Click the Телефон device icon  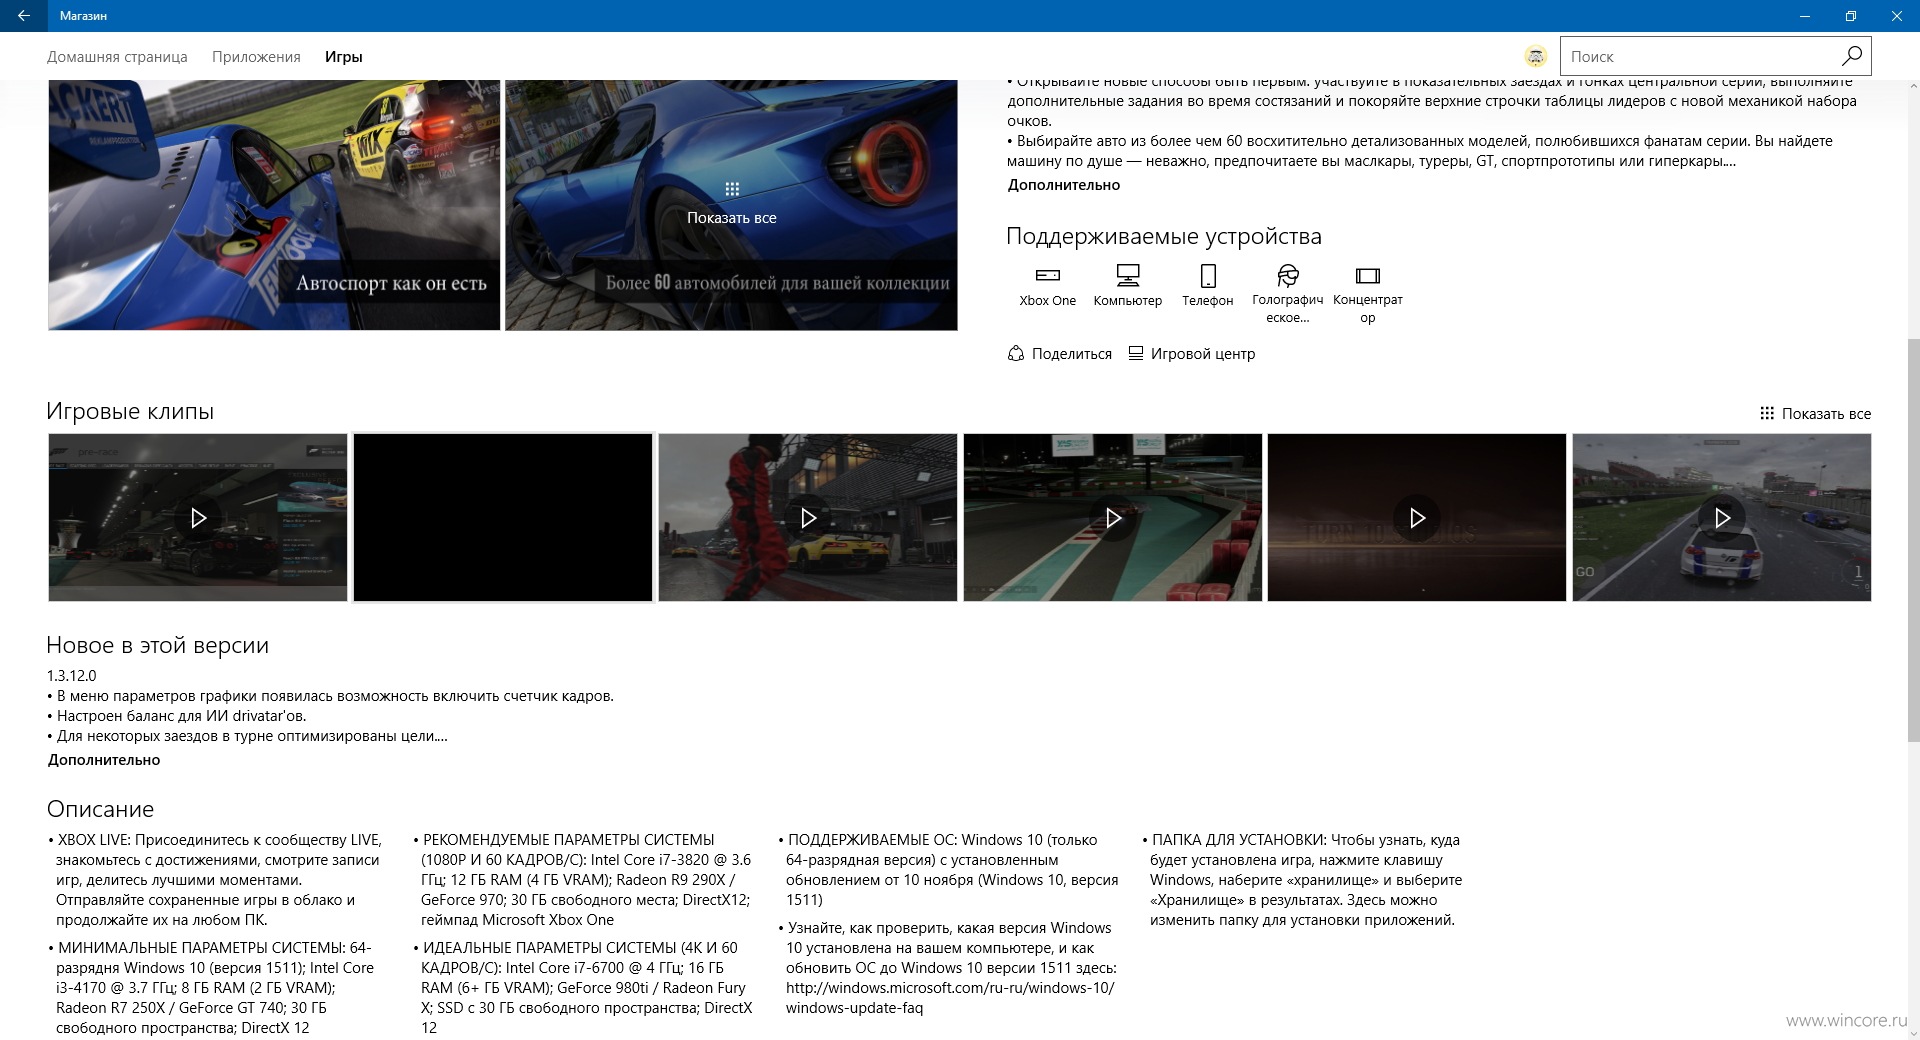[1208, 275]
